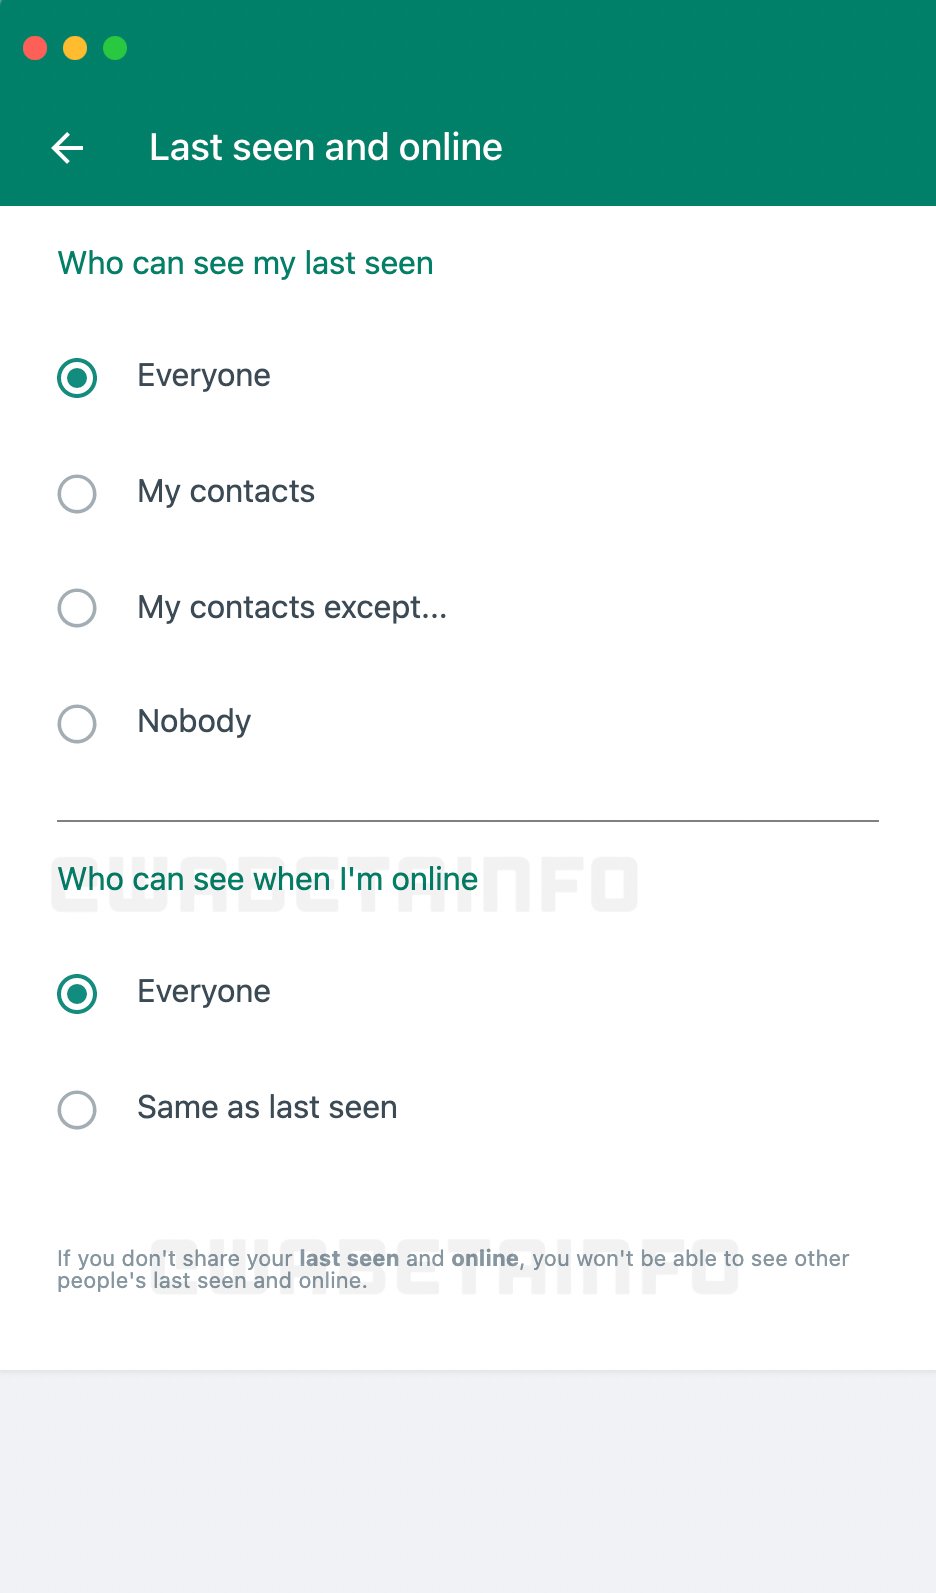936x1593 pixels.
Task: Click the My contacts label text
Action: click(226, 491)
